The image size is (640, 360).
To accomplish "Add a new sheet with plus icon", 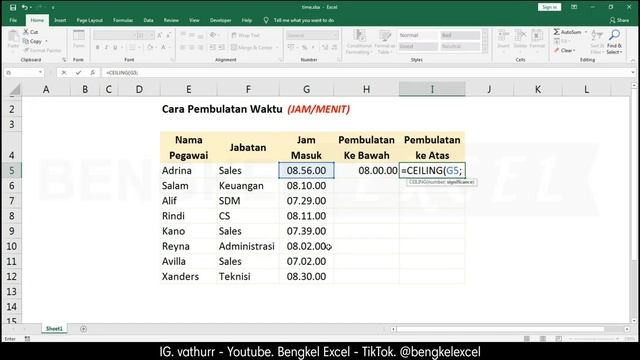I will tap(83, 329).
